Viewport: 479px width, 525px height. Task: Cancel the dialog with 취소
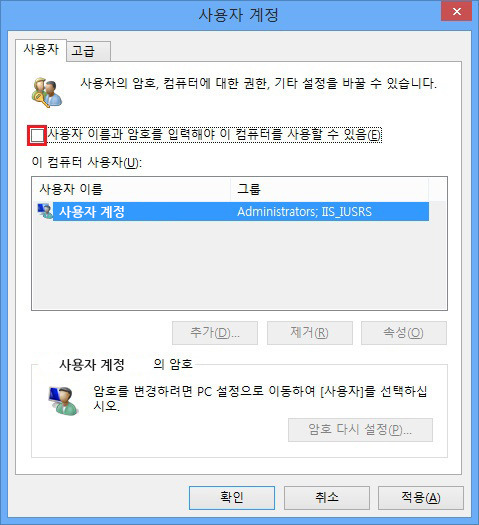327,498
